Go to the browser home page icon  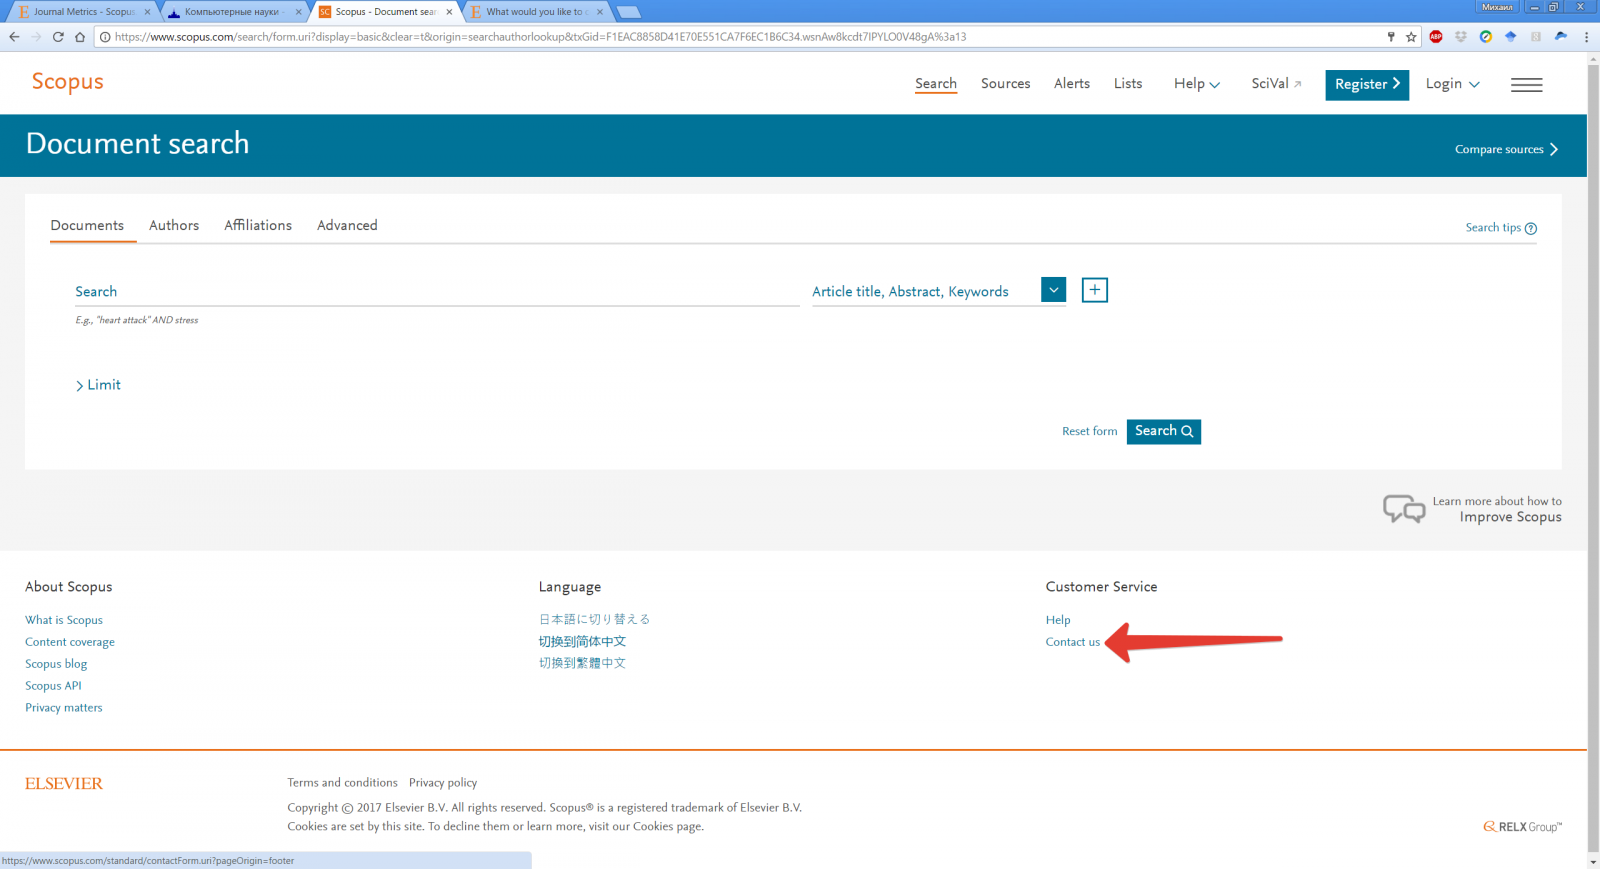pyautogui.click(x=80, y=37)
